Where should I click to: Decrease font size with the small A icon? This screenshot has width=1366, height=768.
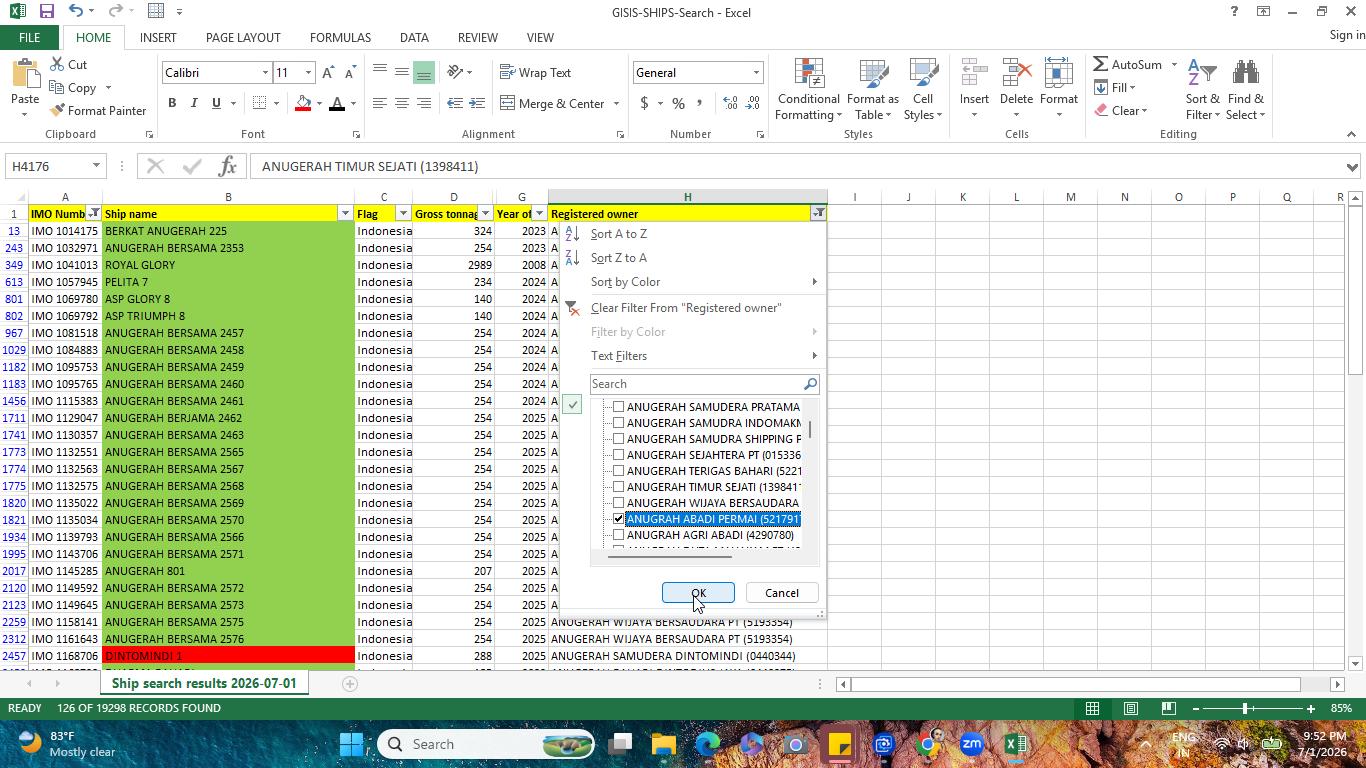click(x=349, y=73)
